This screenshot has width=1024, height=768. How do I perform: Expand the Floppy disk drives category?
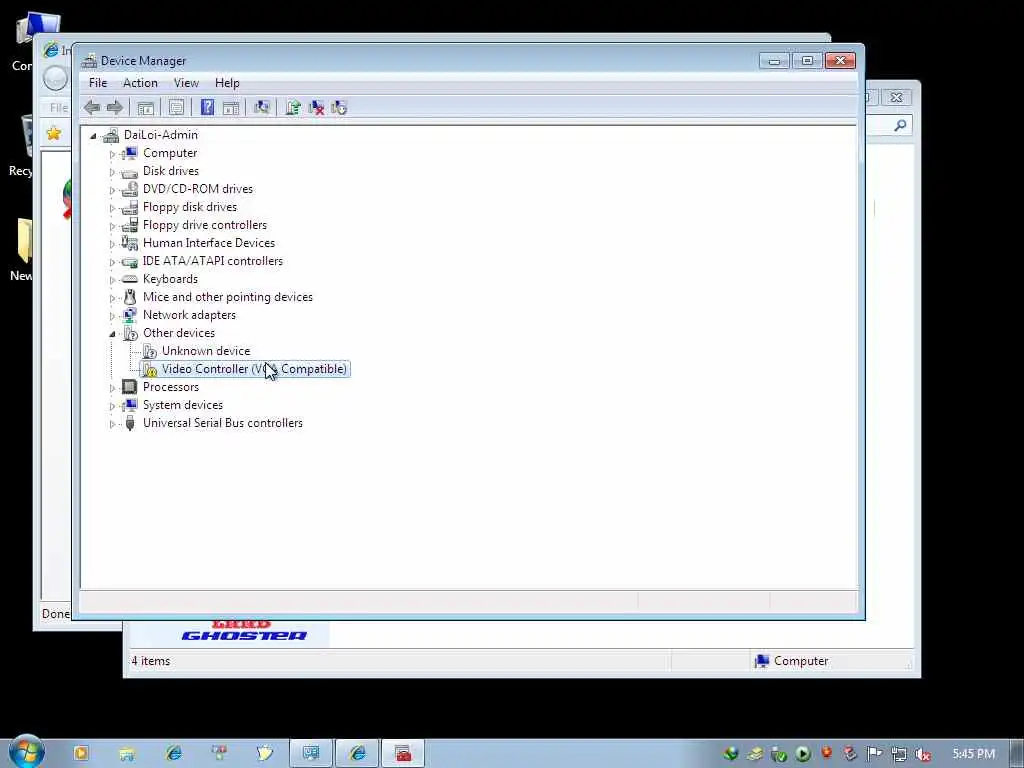click(112, 208)
